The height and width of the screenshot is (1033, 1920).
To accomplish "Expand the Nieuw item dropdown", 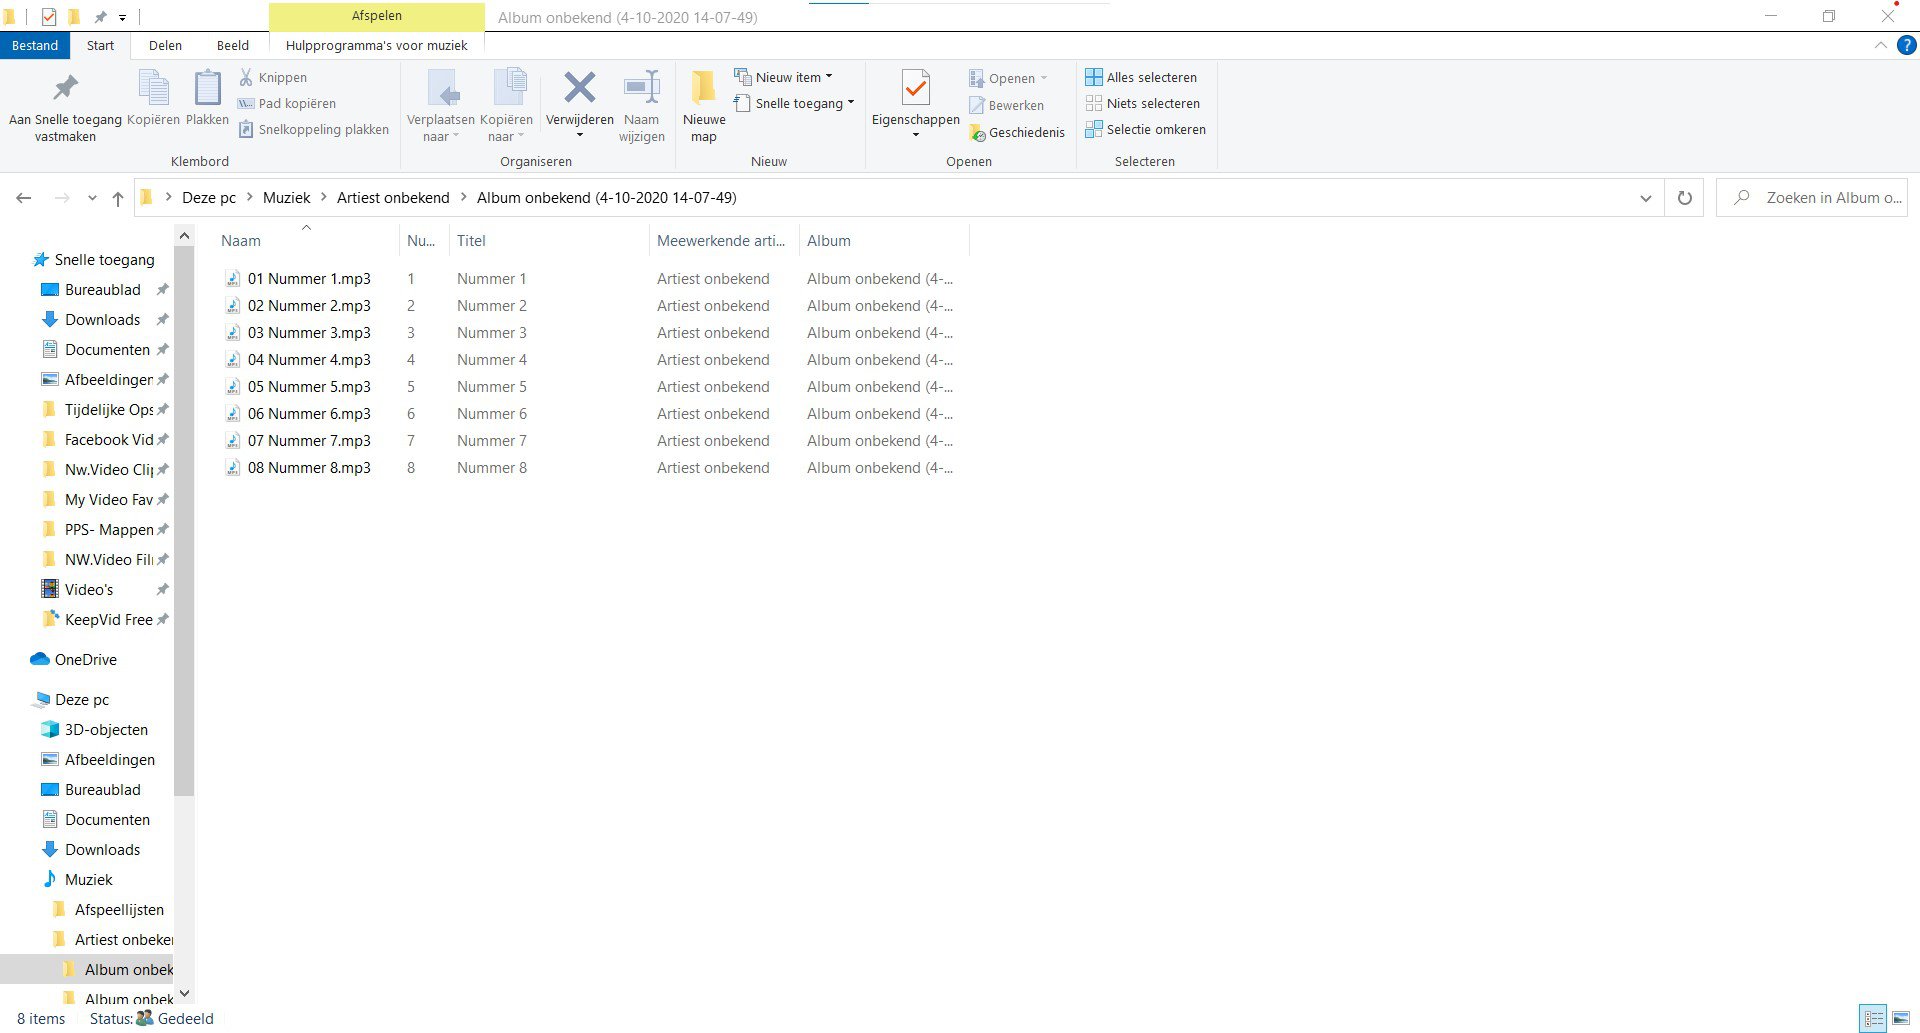I will 783,77.
